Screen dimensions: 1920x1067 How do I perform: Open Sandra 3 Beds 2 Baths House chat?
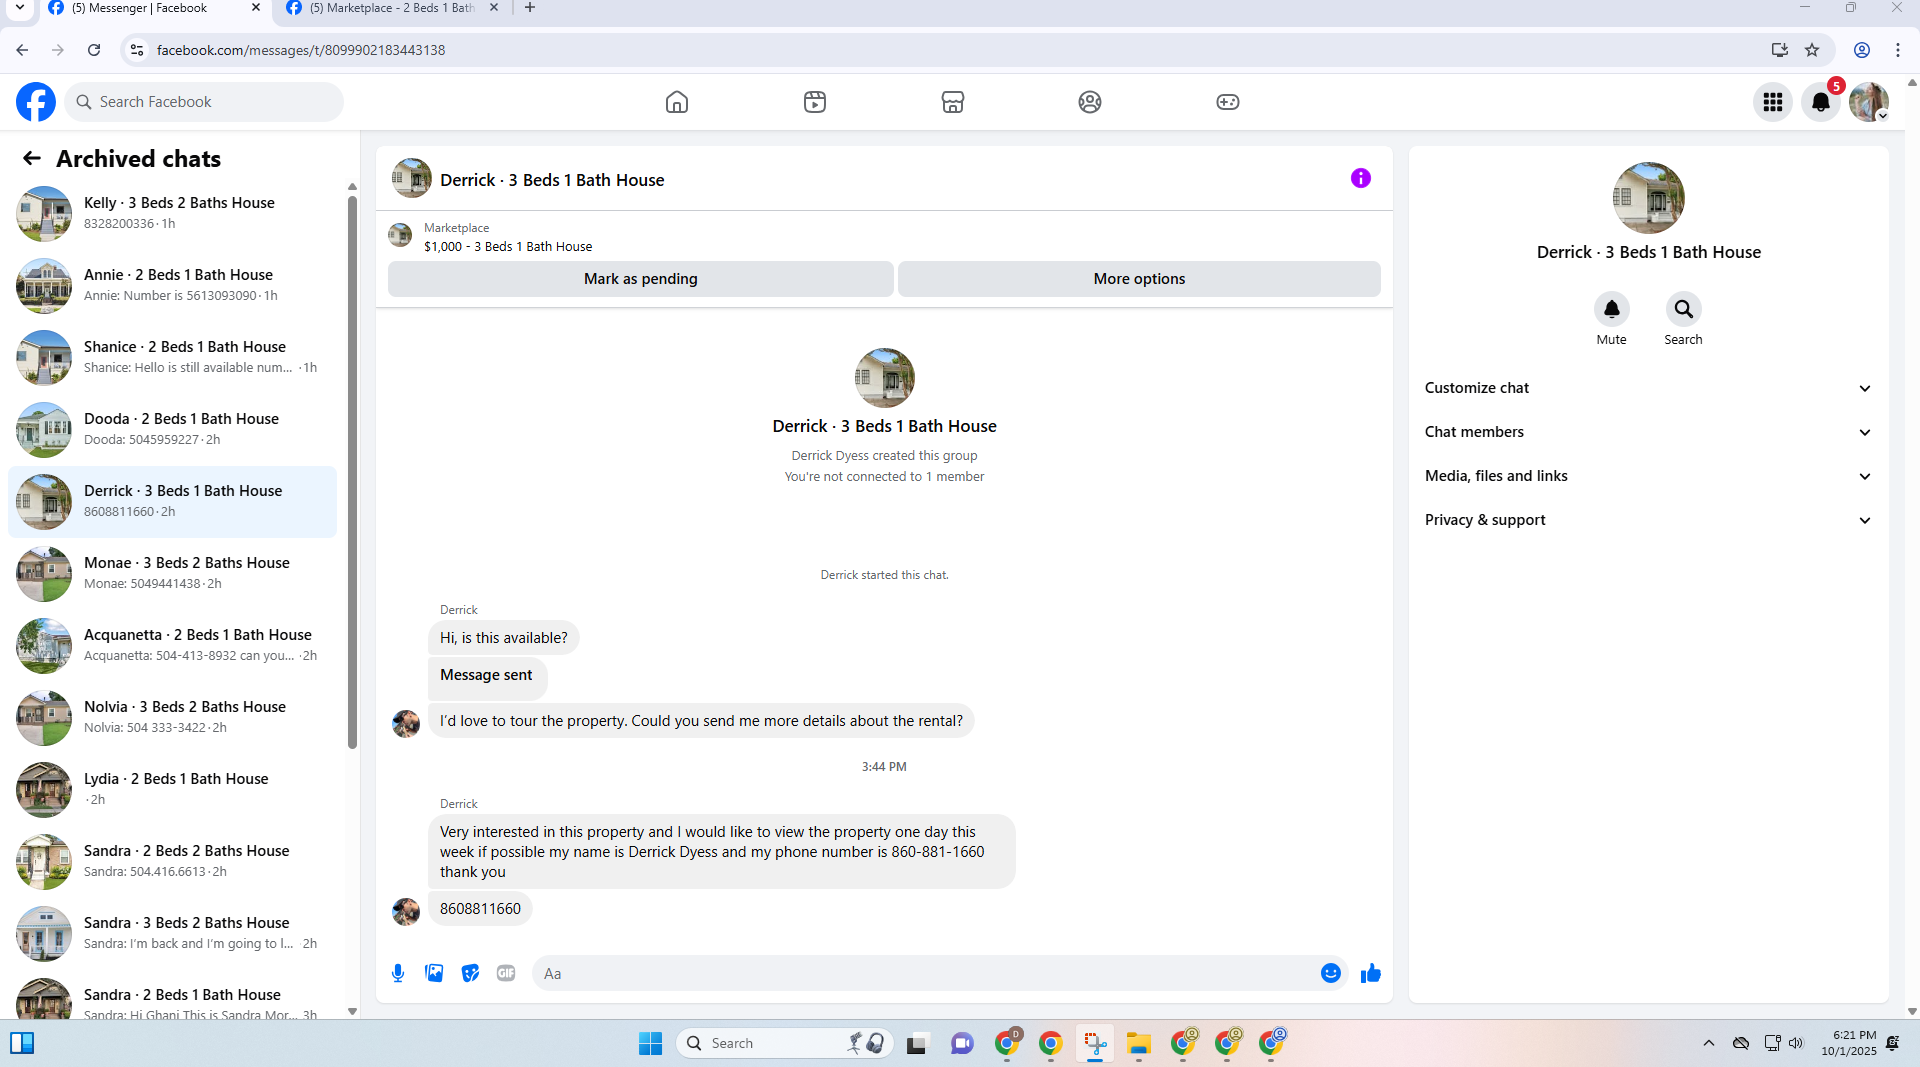click(172, 934)
